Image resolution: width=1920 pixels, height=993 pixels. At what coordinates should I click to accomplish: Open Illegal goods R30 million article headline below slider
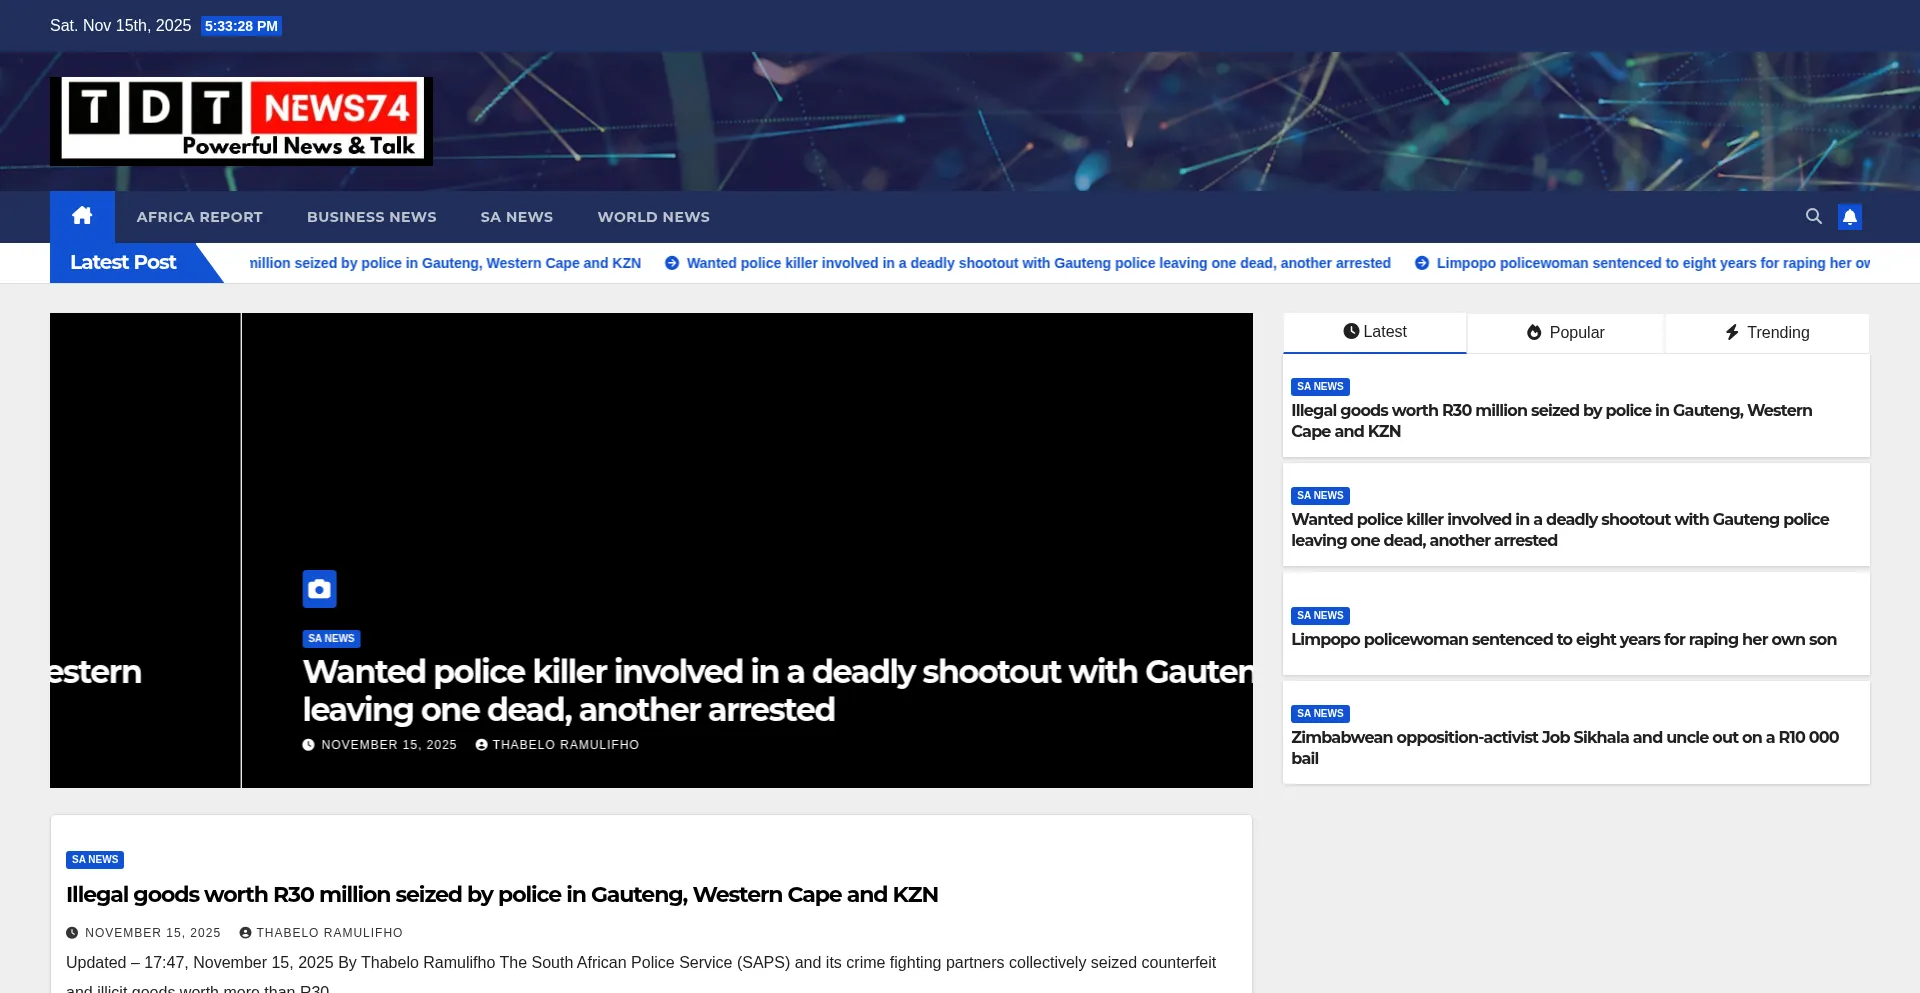point(501,895)
